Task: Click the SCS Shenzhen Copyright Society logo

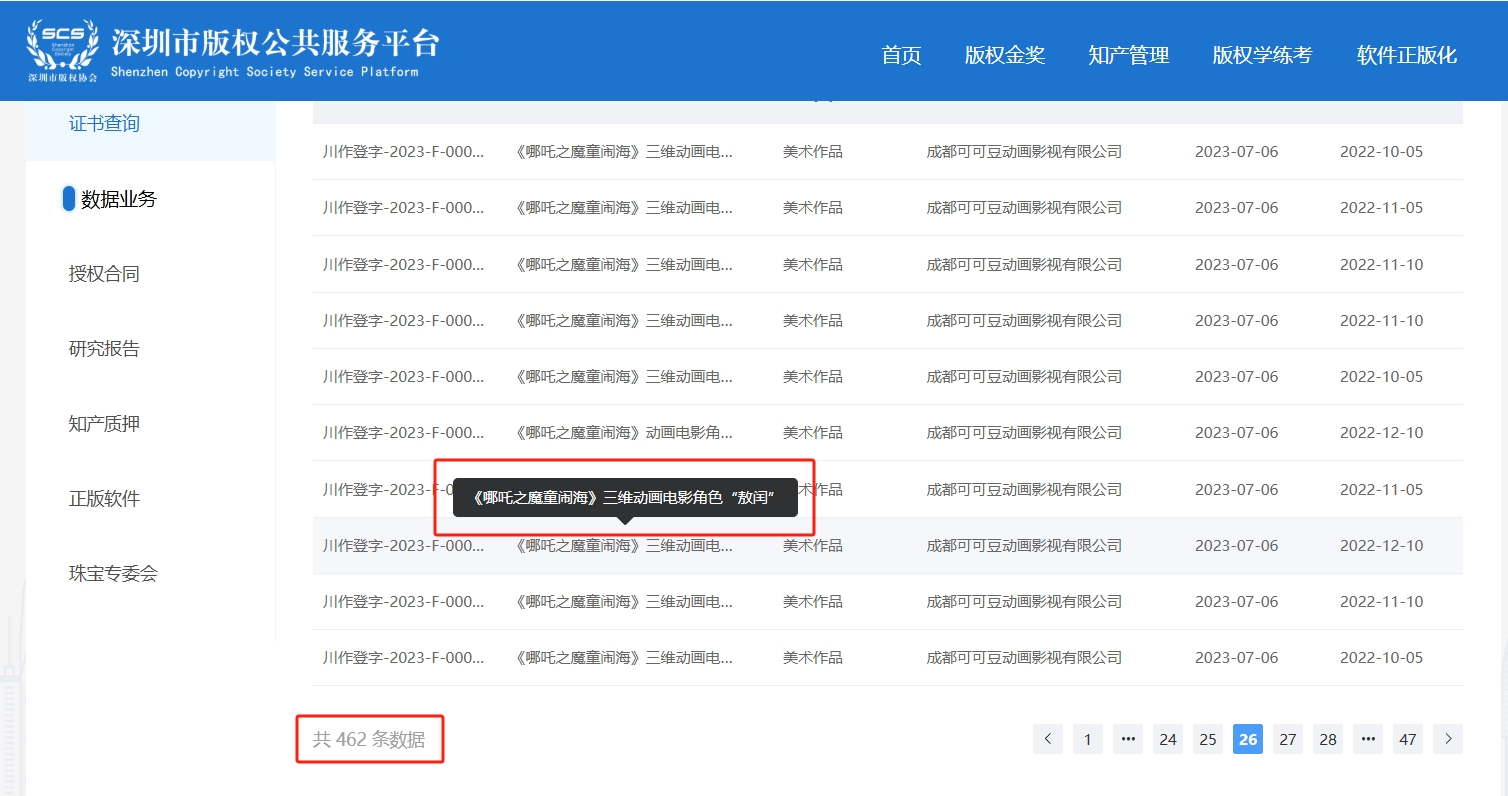Action: pyautogui.click(x=62, y=50)
